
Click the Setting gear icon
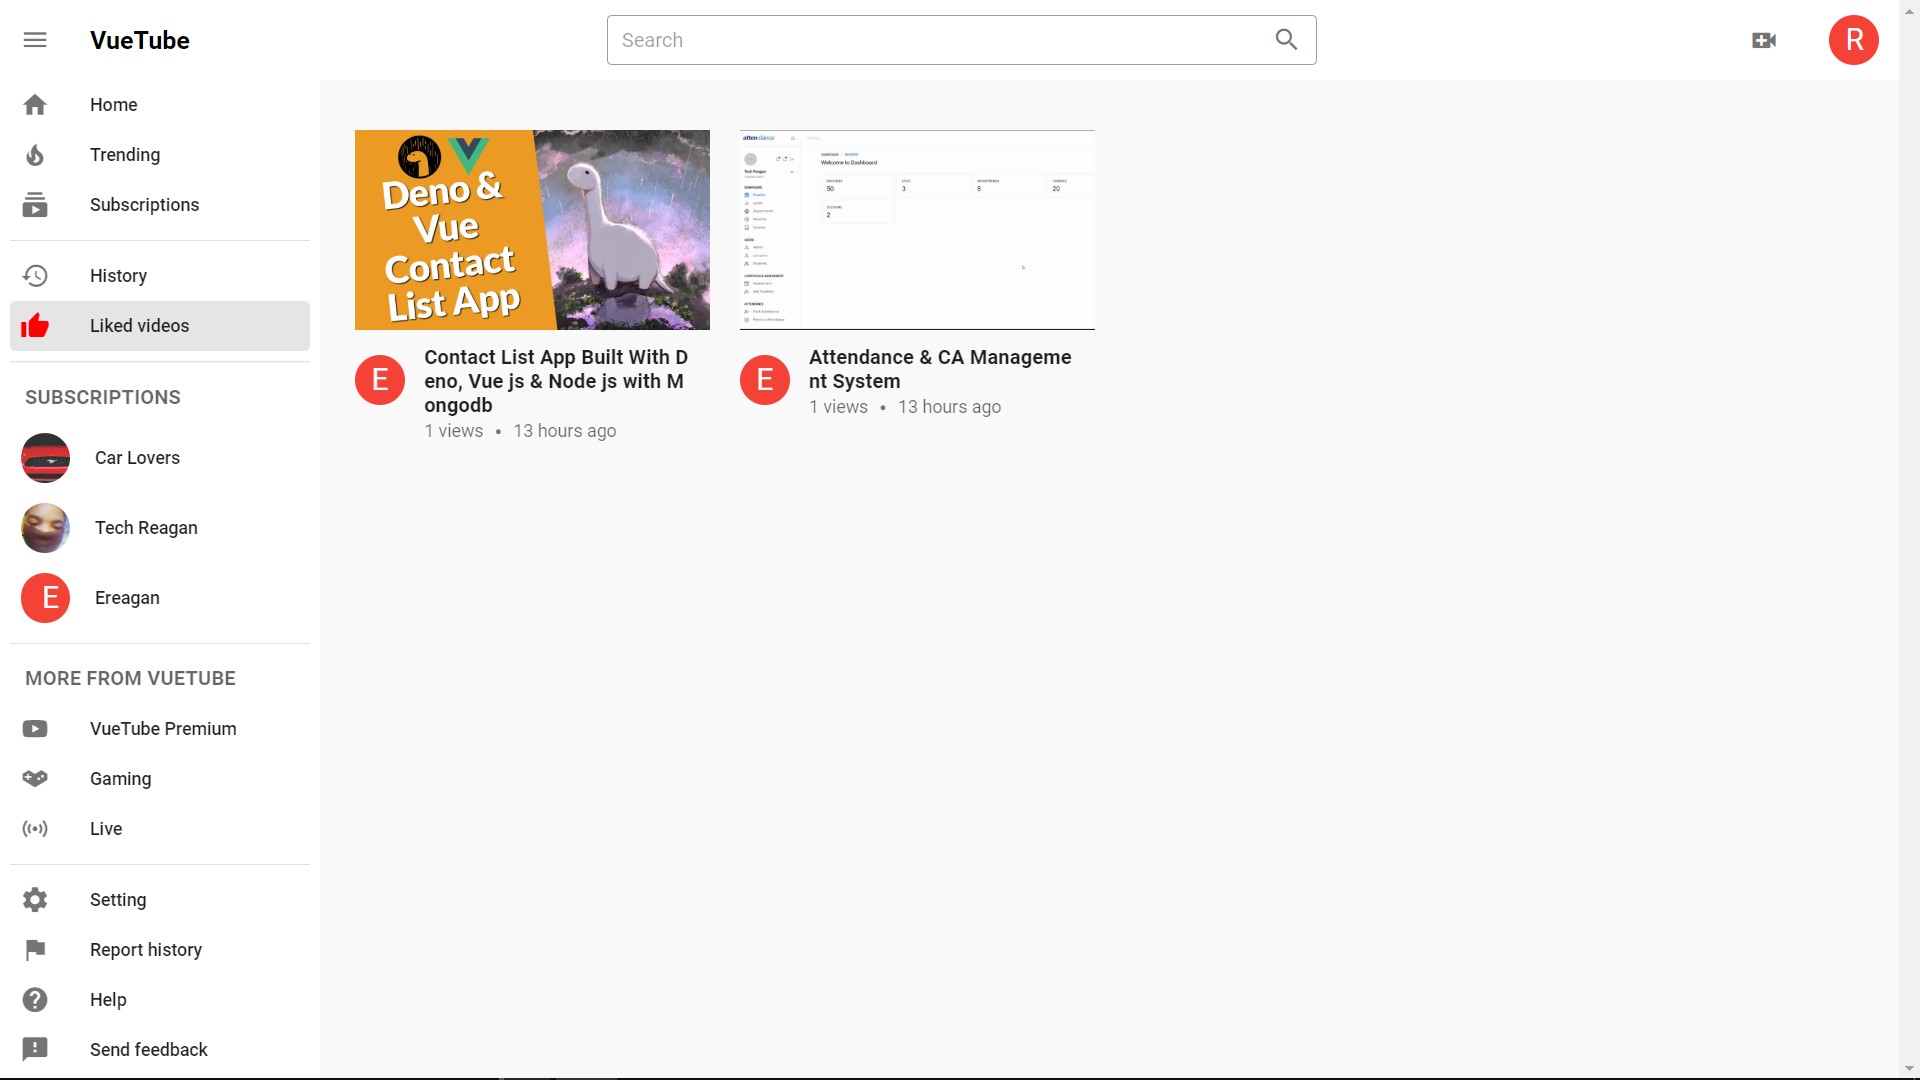point(35,900)
